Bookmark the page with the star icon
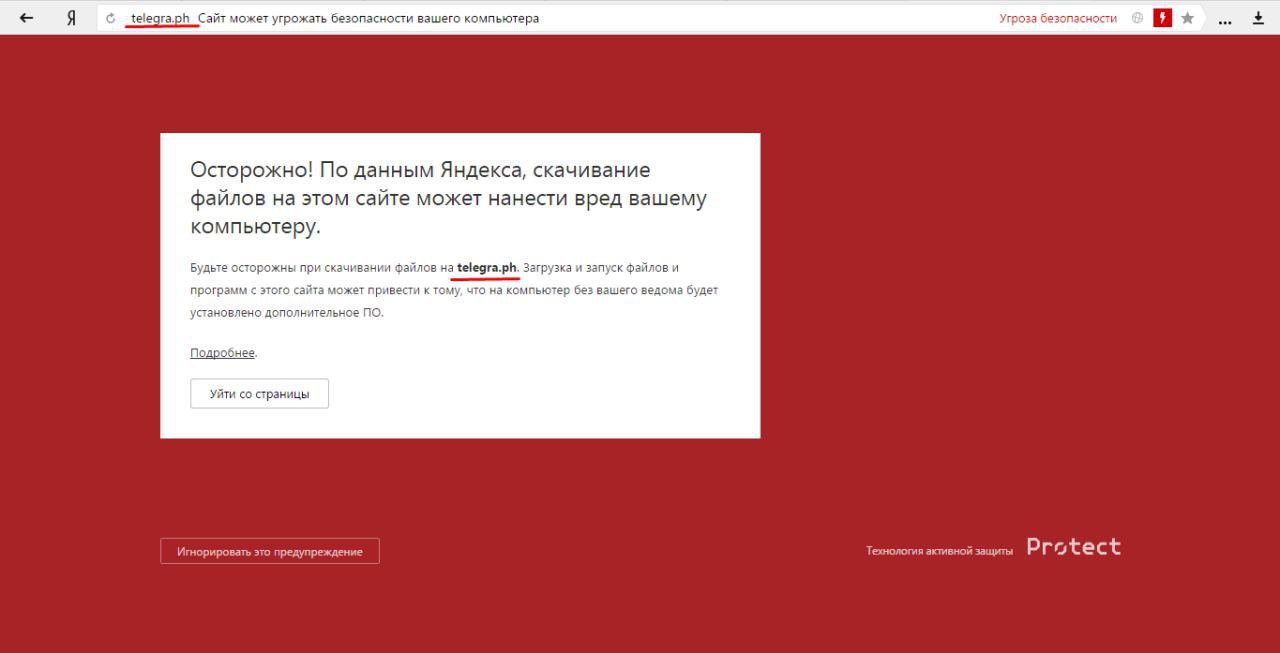This screenshot has height=653, width=1280. click(1187, 18)
